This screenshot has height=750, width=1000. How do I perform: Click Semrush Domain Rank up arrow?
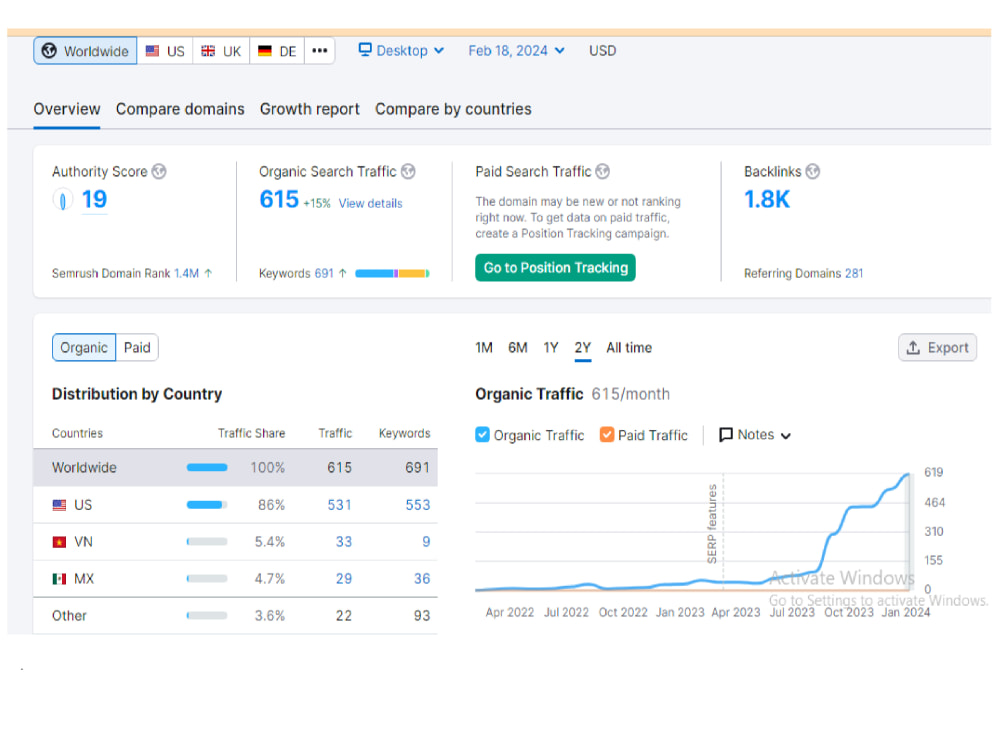pos(208,273)
